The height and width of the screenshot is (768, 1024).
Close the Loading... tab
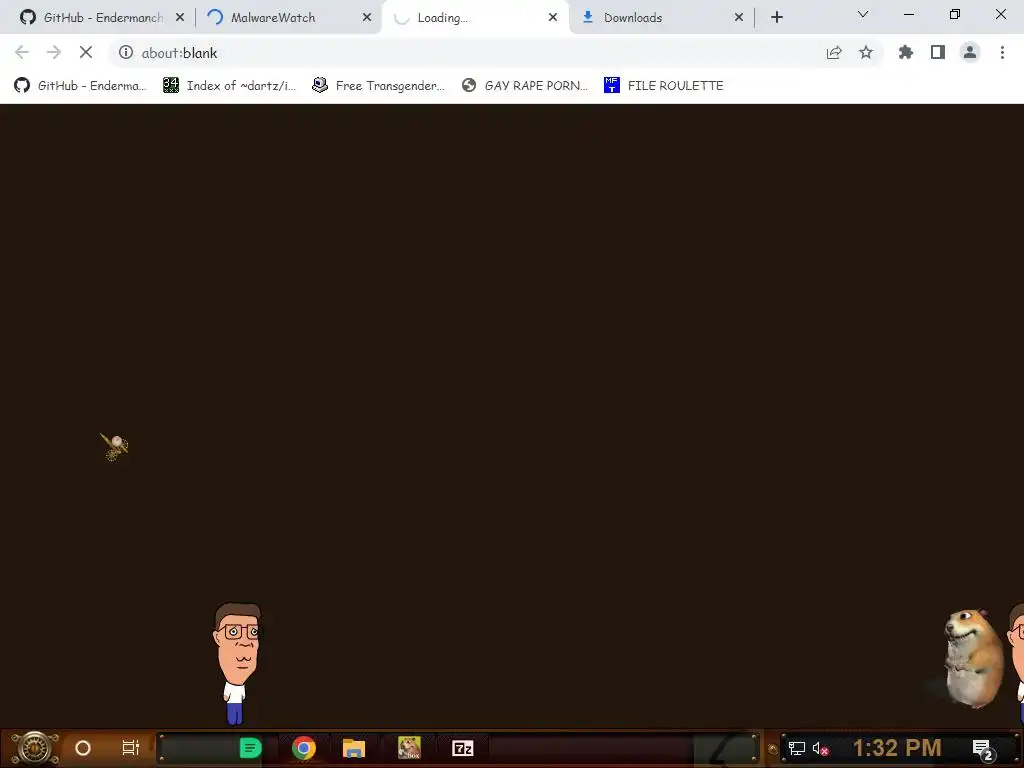[553, 18]
